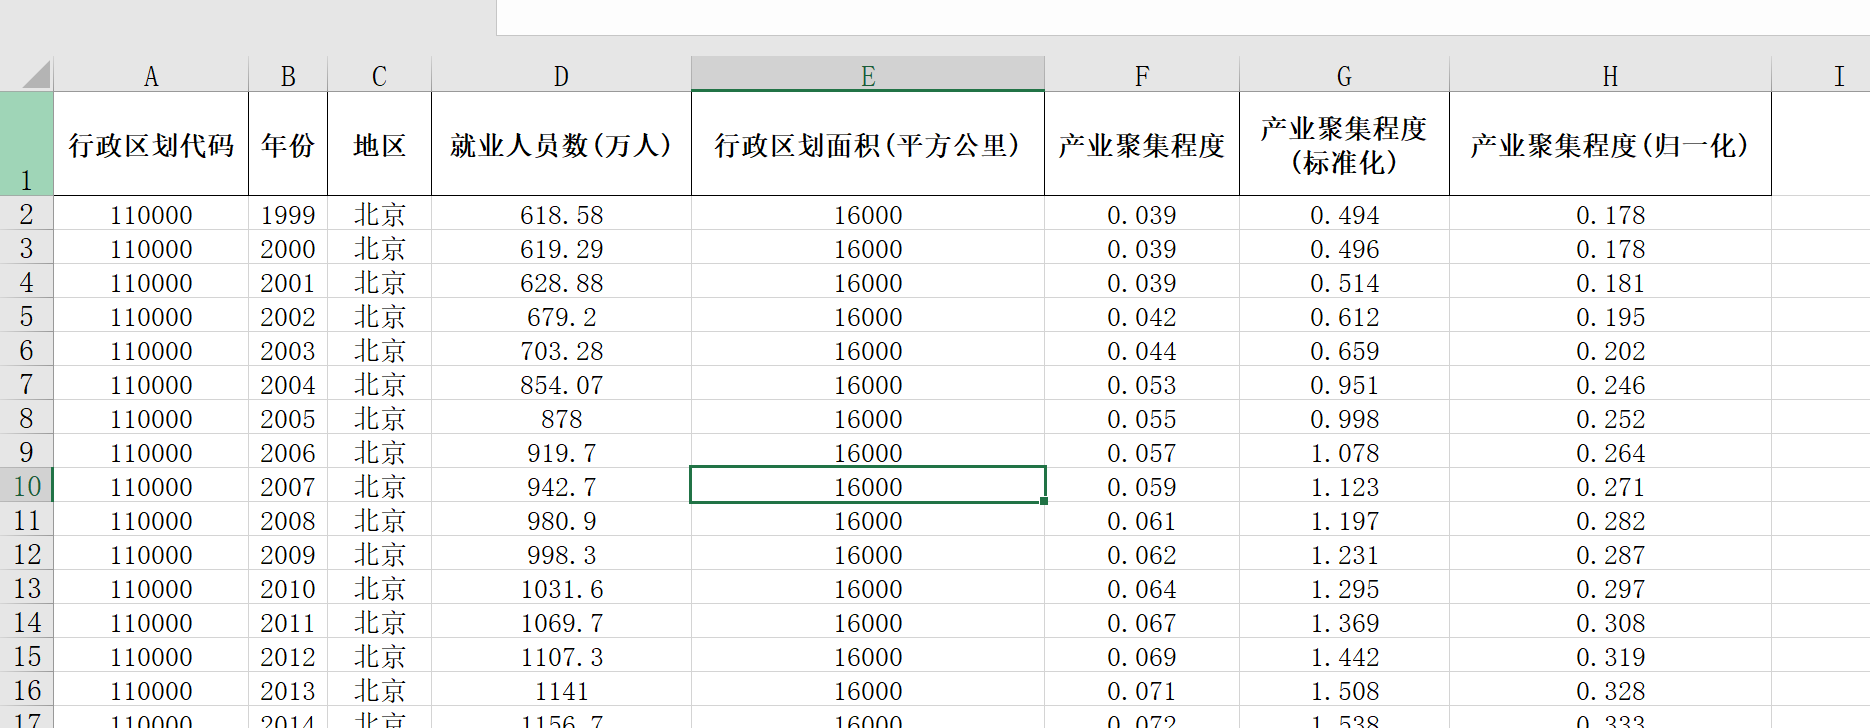The height and width of the screenshot is (728, 1870).
Task: Click header cell 行政区划面积(平方公里)
Action: click(868, 145)
